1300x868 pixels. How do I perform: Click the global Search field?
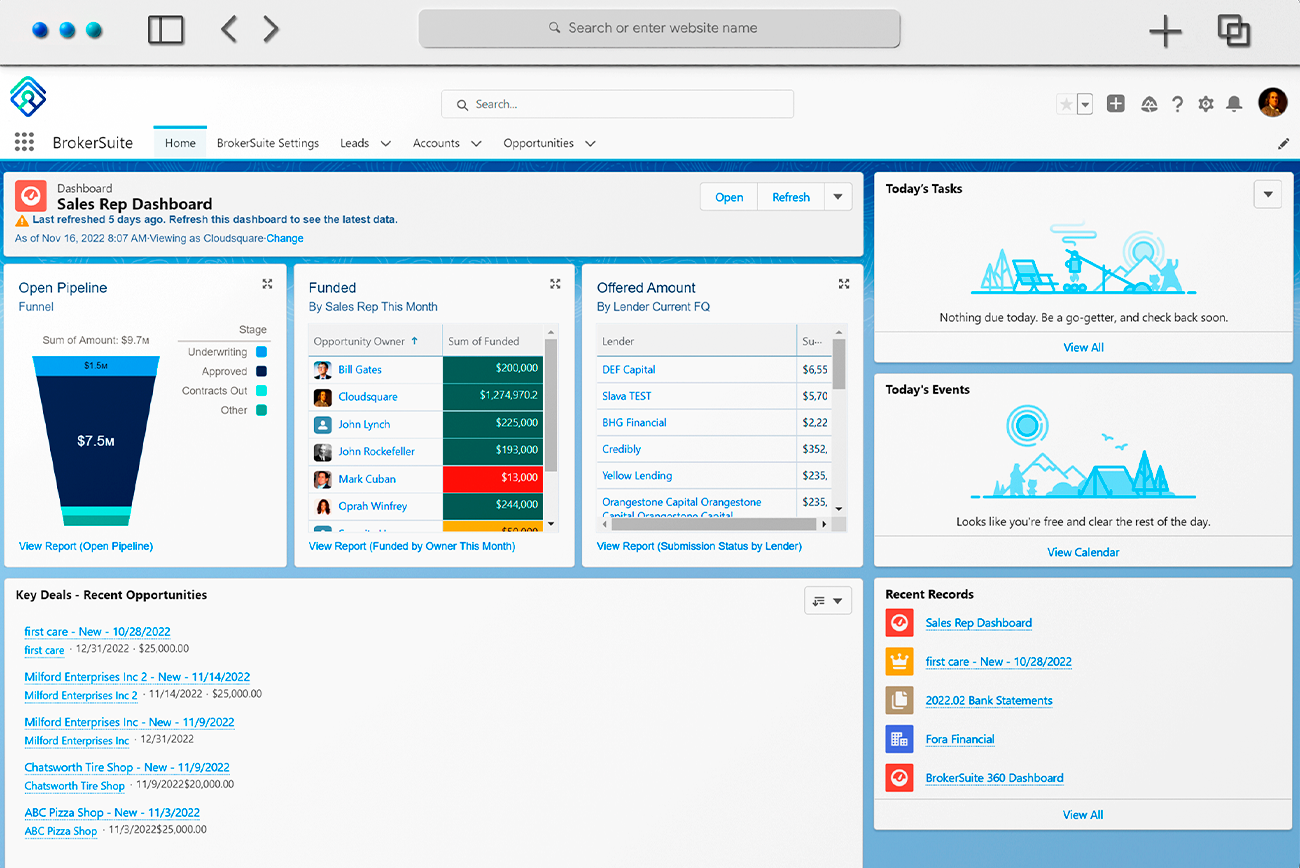click(x=617, y=104)
